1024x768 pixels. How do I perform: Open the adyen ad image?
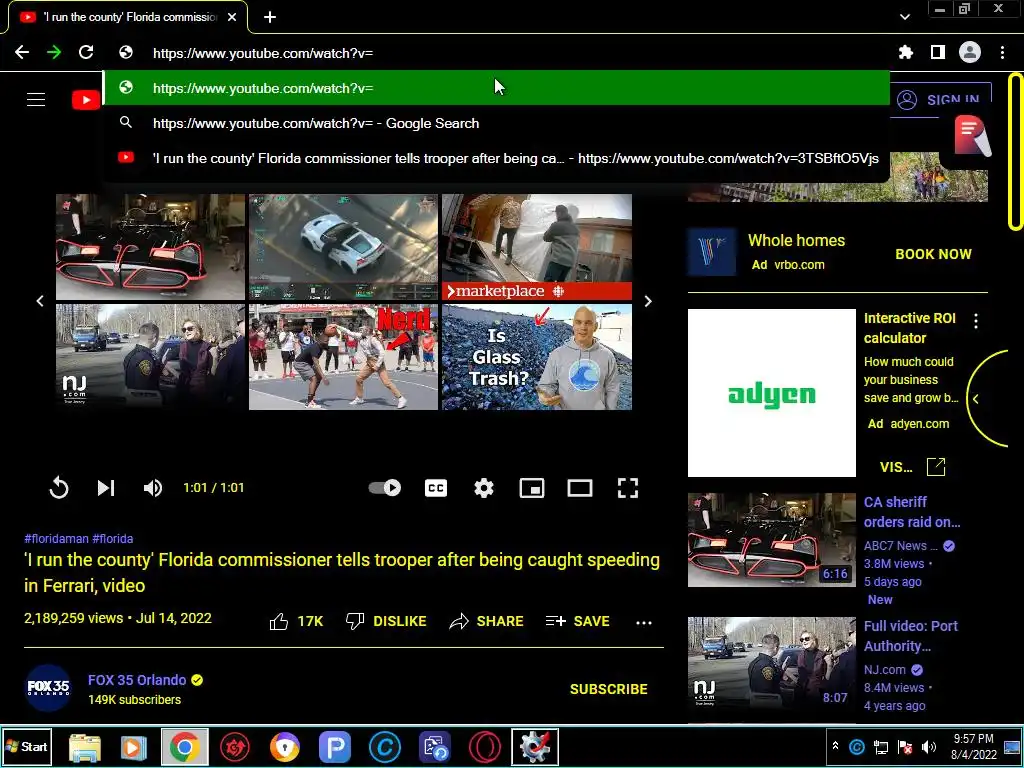click(771, 393)
